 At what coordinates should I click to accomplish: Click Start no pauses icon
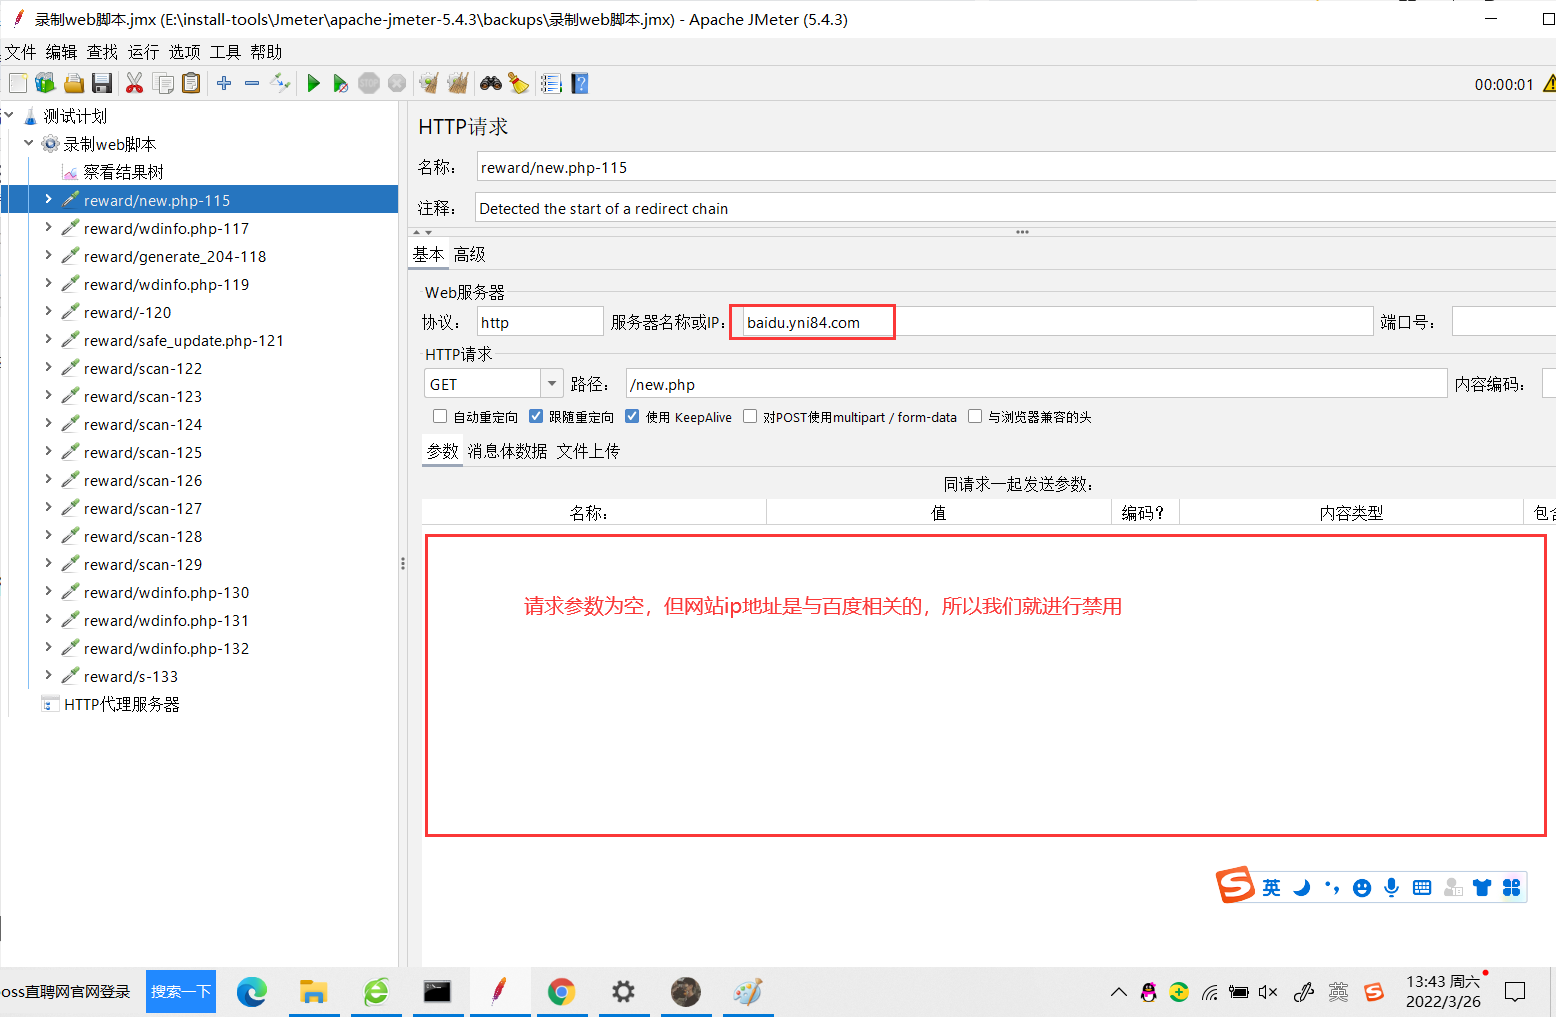click(x=340, y=83)
